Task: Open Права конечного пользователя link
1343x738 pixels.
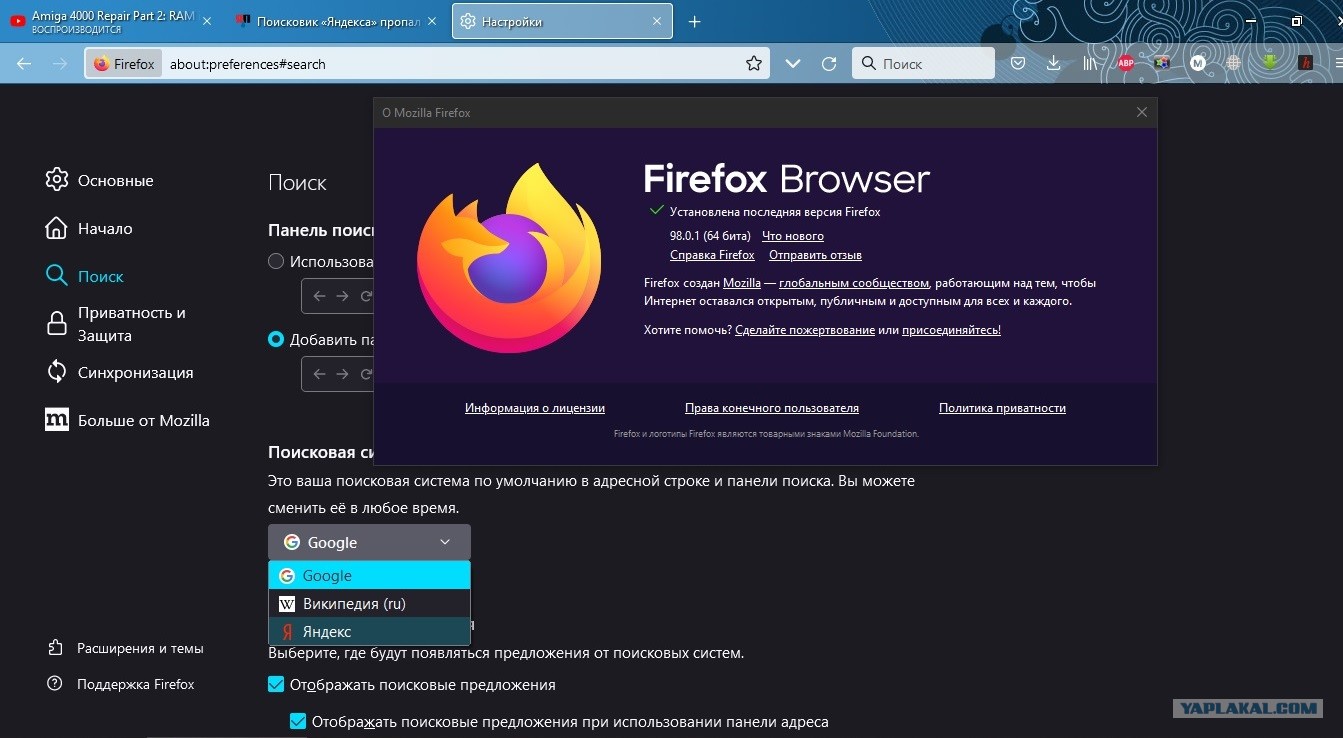Action: 772,408
